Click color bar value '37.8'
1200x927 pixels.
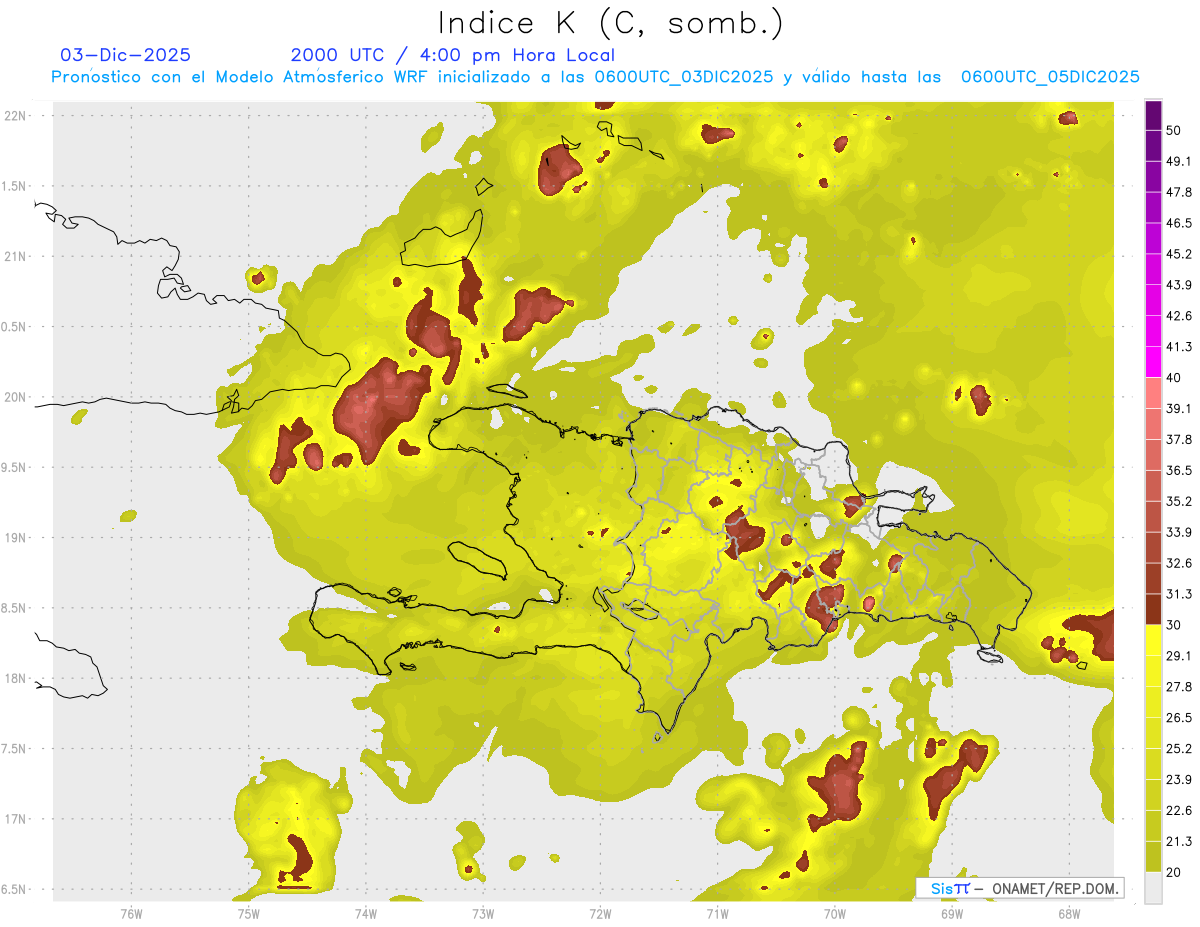click(1179, 439)
